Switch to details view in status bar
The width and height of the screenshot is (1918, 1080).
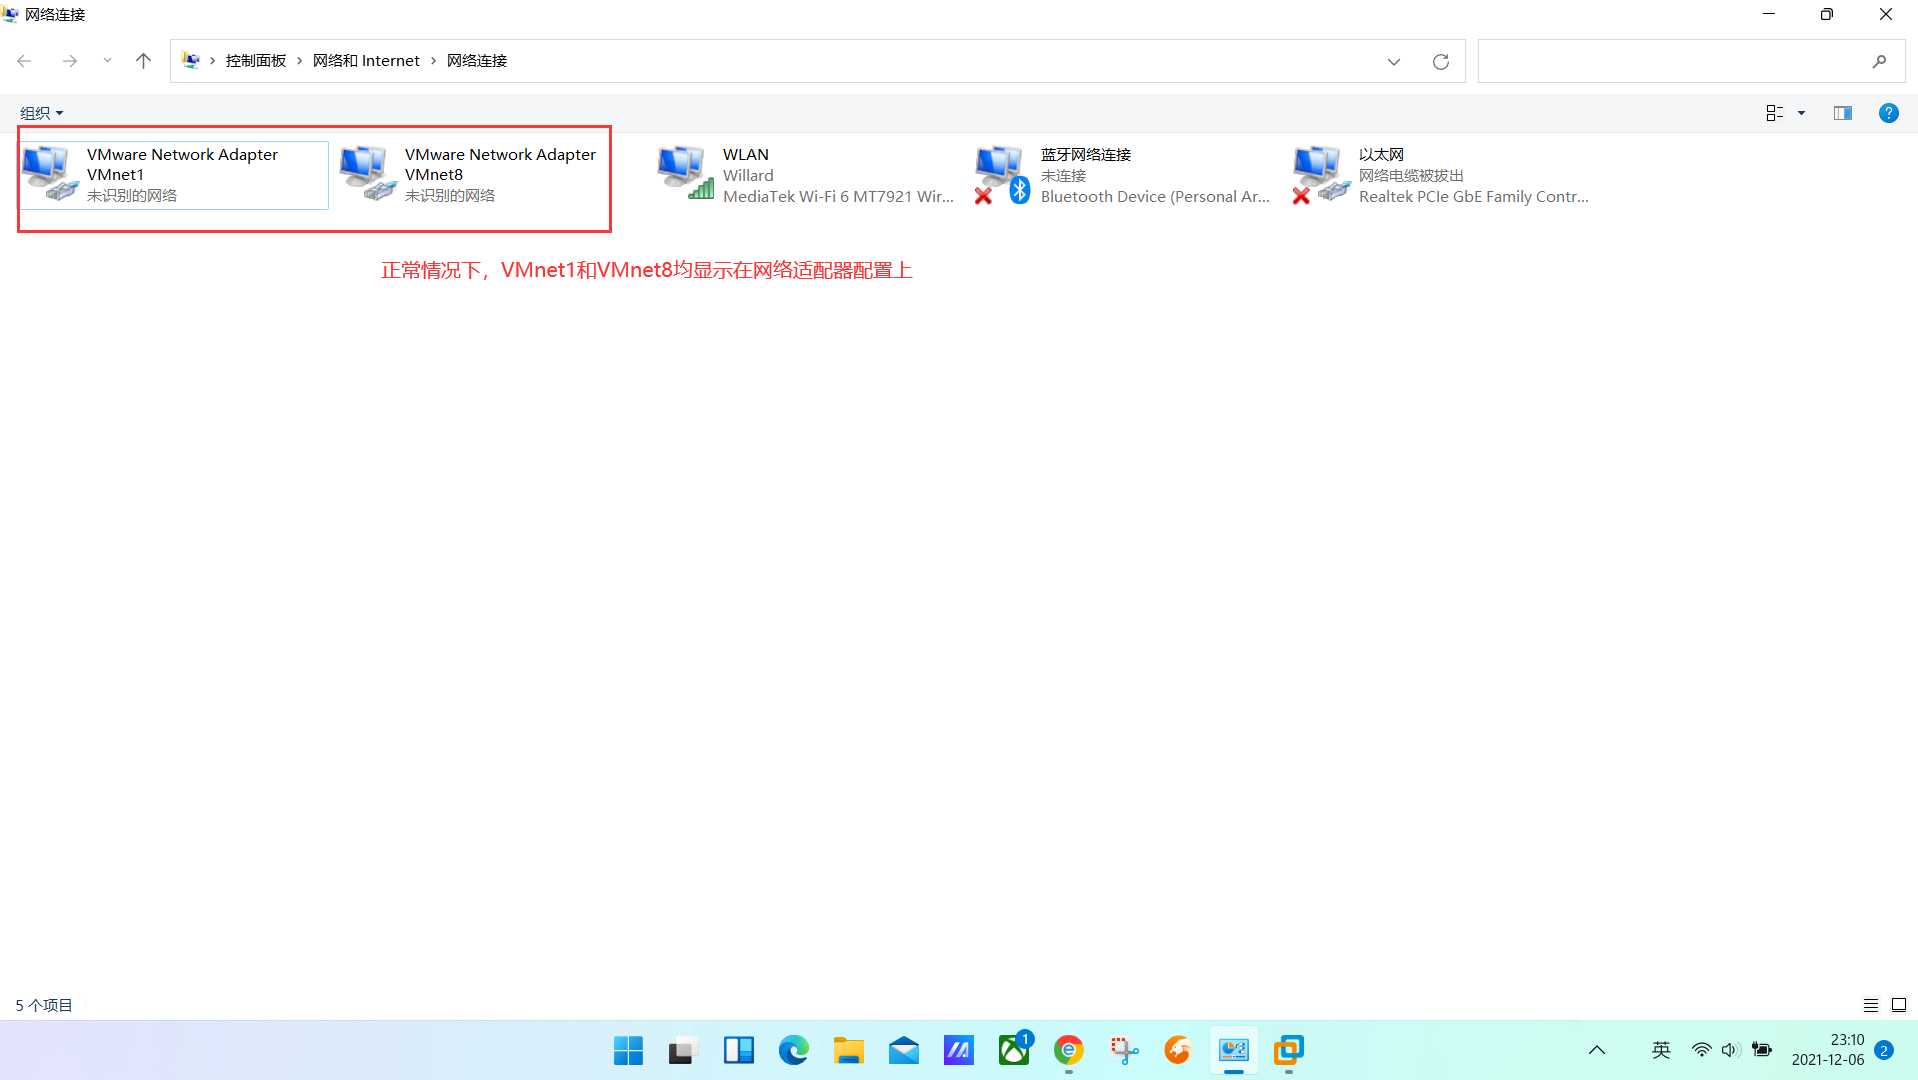pos(1871,1005)
